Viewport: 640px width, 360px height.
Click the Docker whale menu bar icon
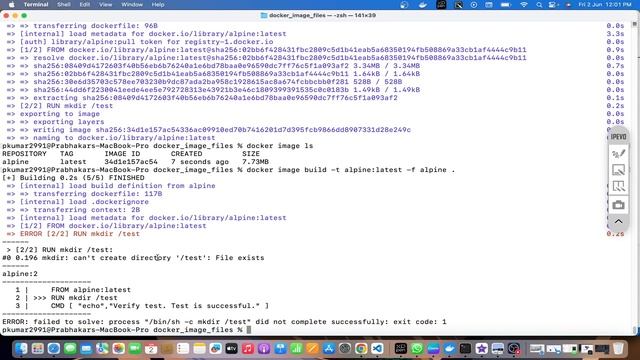tap(423, 5)
